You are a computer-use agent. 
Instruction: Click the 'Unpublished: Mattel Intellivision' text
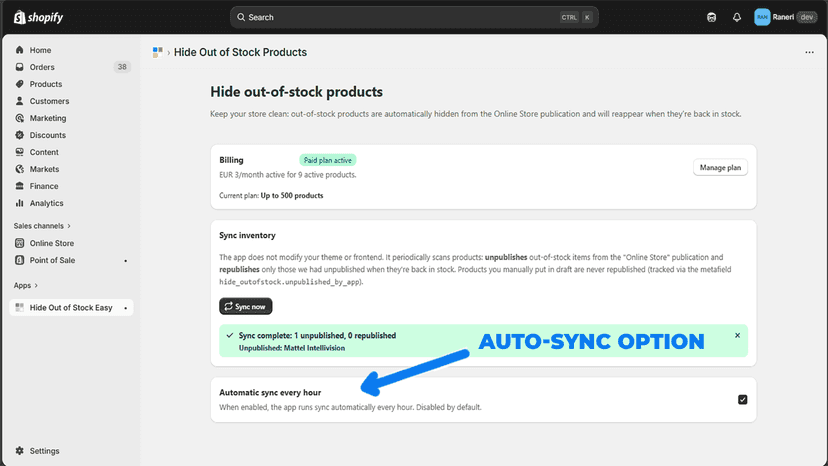(x=291, y=348)
